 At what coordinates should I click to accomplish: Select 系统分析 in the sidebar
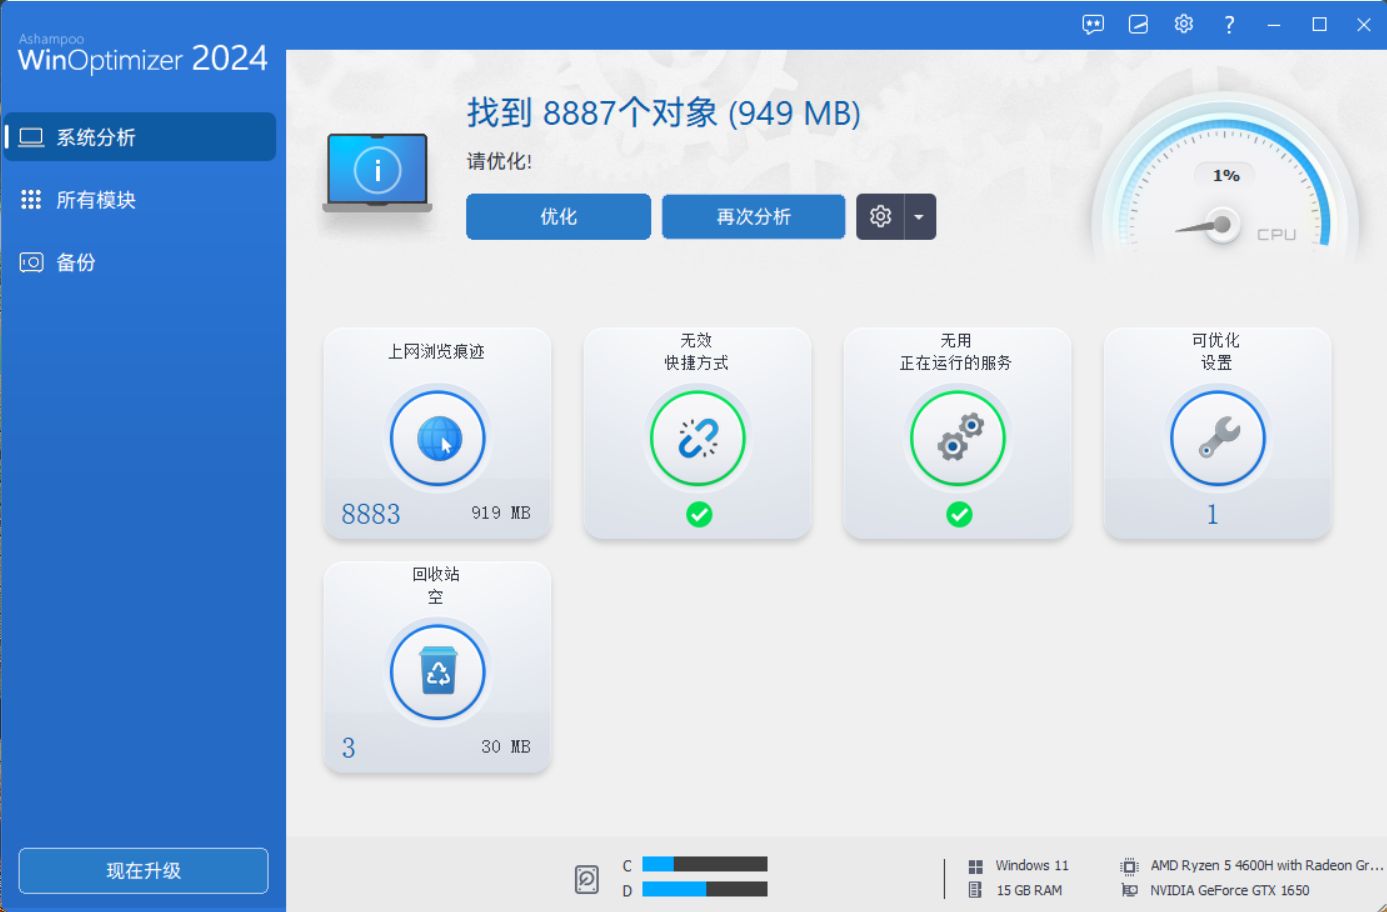click(x=140, y=137)
